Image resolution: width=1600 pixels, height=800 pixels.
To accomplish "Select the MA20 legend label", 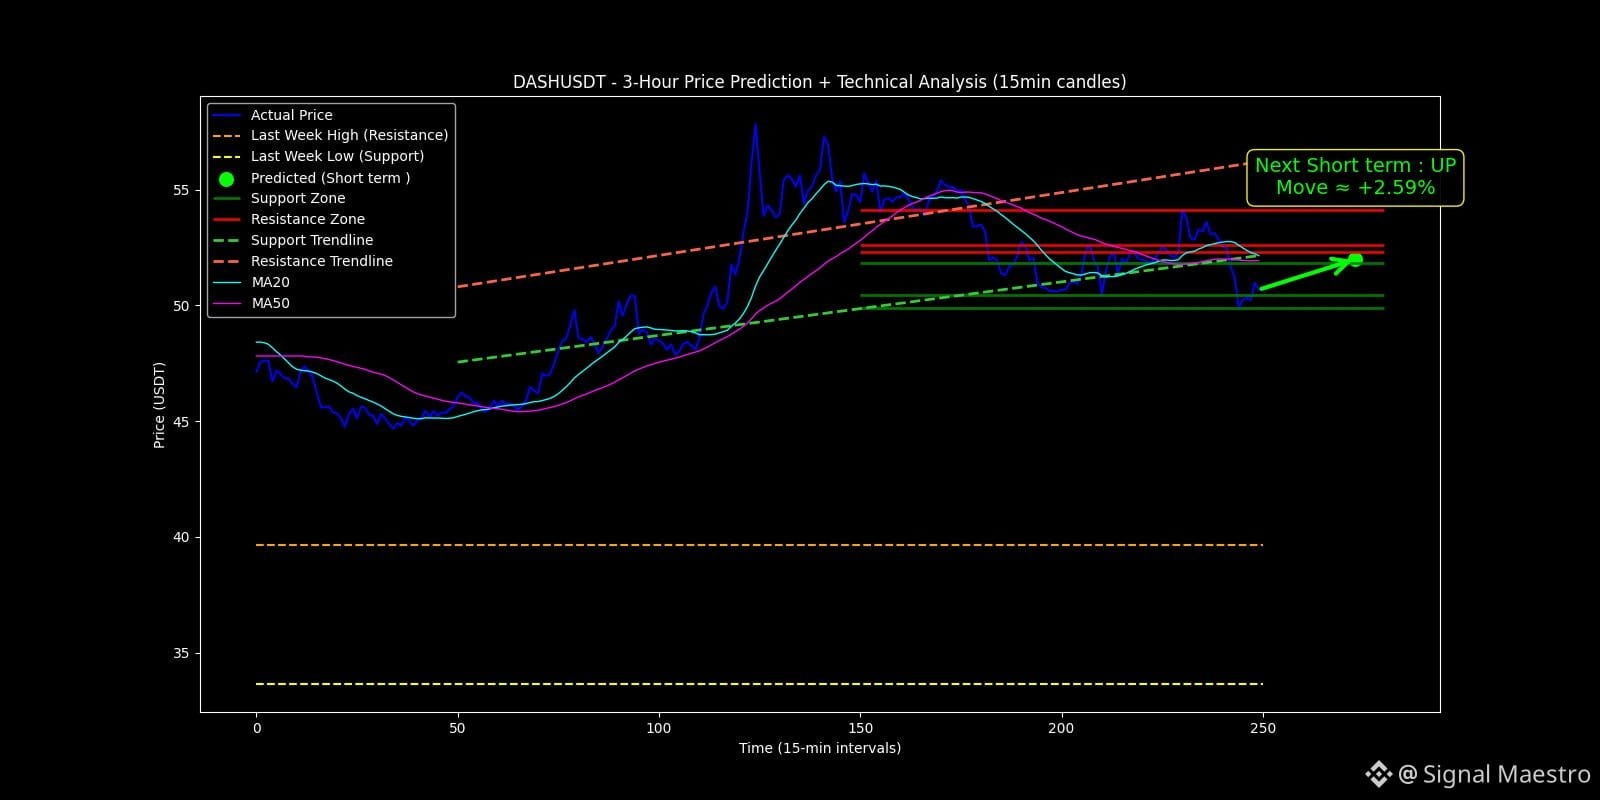I will click(270, 282).
